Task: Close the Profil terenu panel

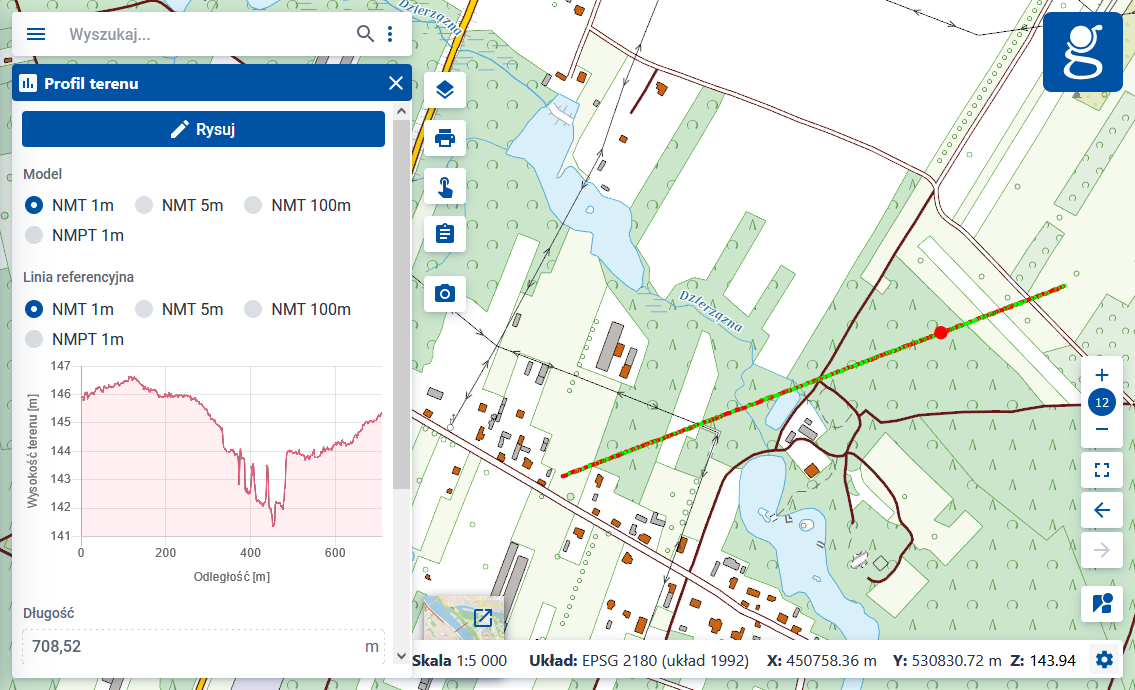Action: 396,83
